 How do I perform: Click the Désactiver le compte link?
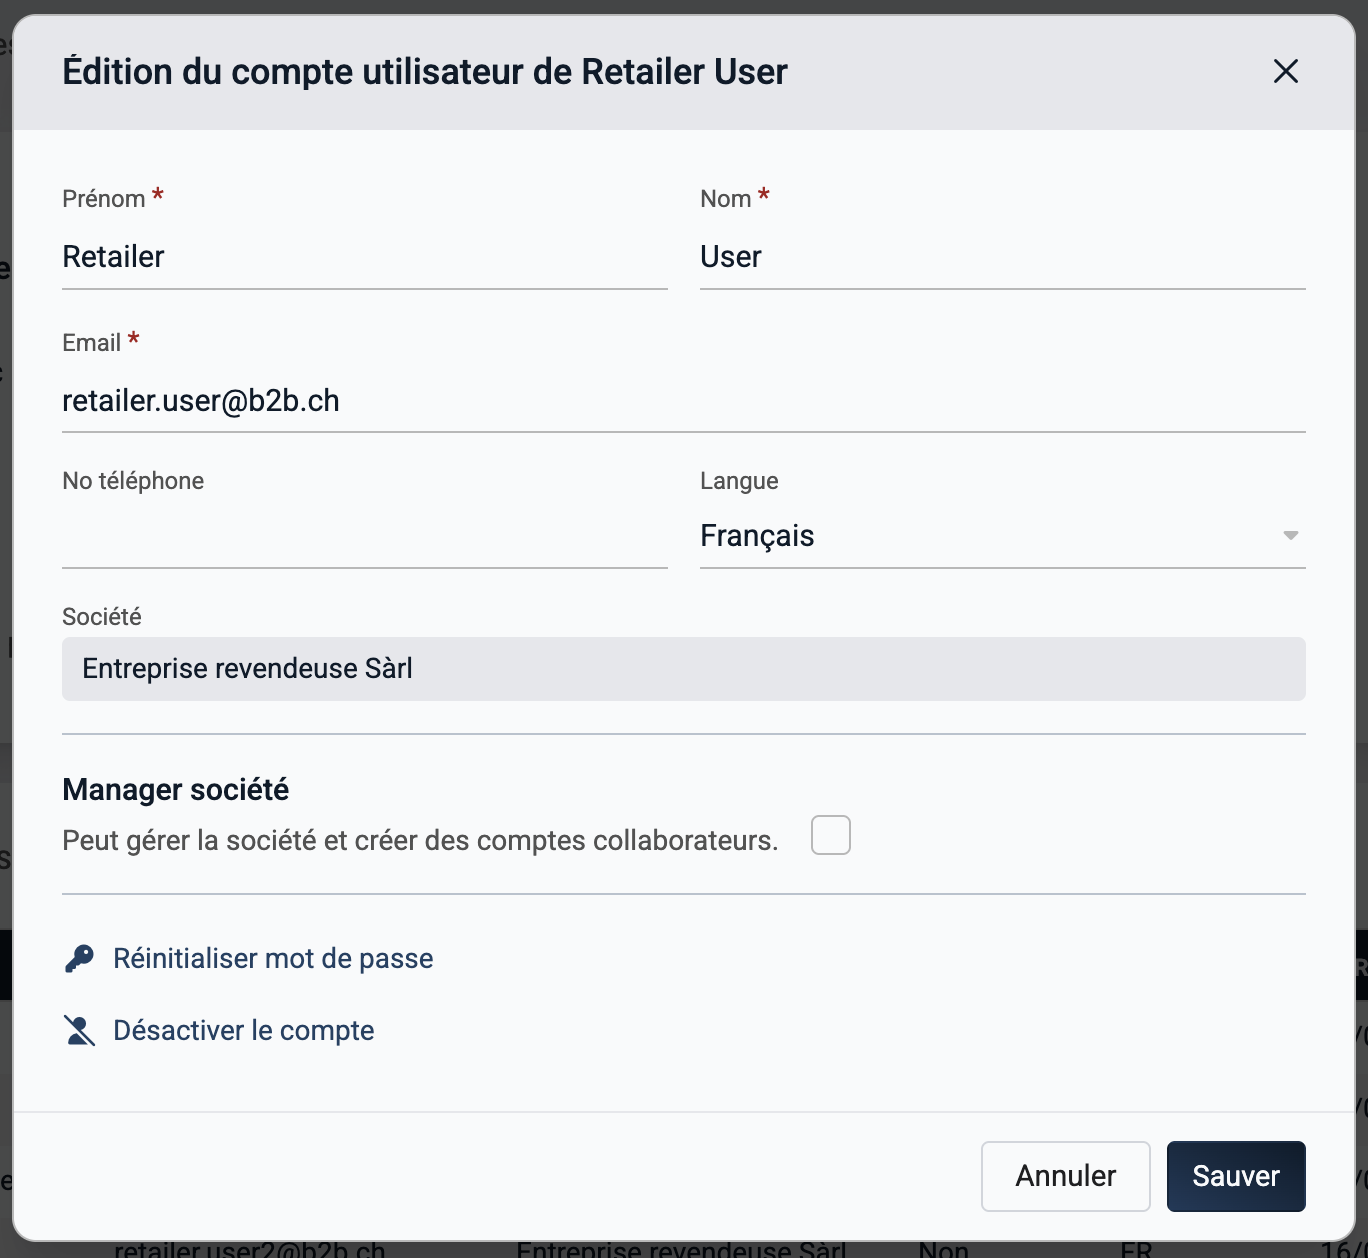[244, 1030]
